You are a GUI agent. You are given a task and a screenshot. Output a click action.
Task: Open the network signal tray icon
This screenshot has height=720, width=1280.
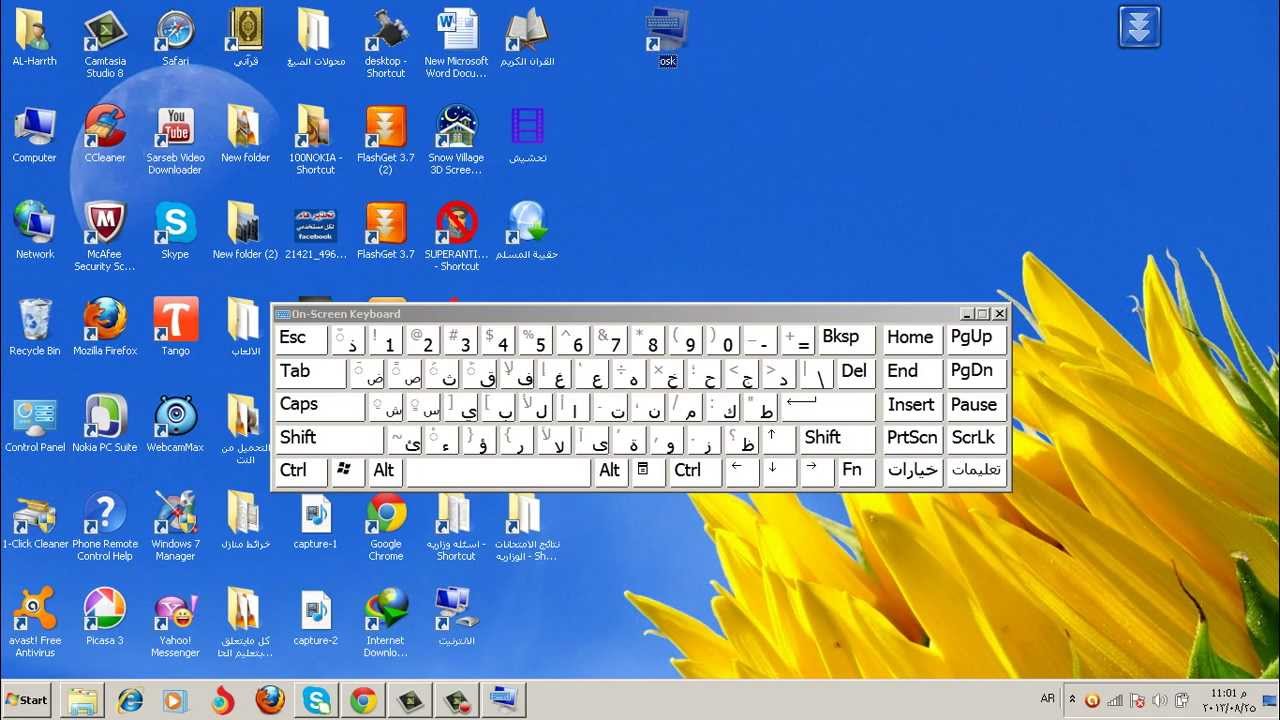click(1115, 700)
